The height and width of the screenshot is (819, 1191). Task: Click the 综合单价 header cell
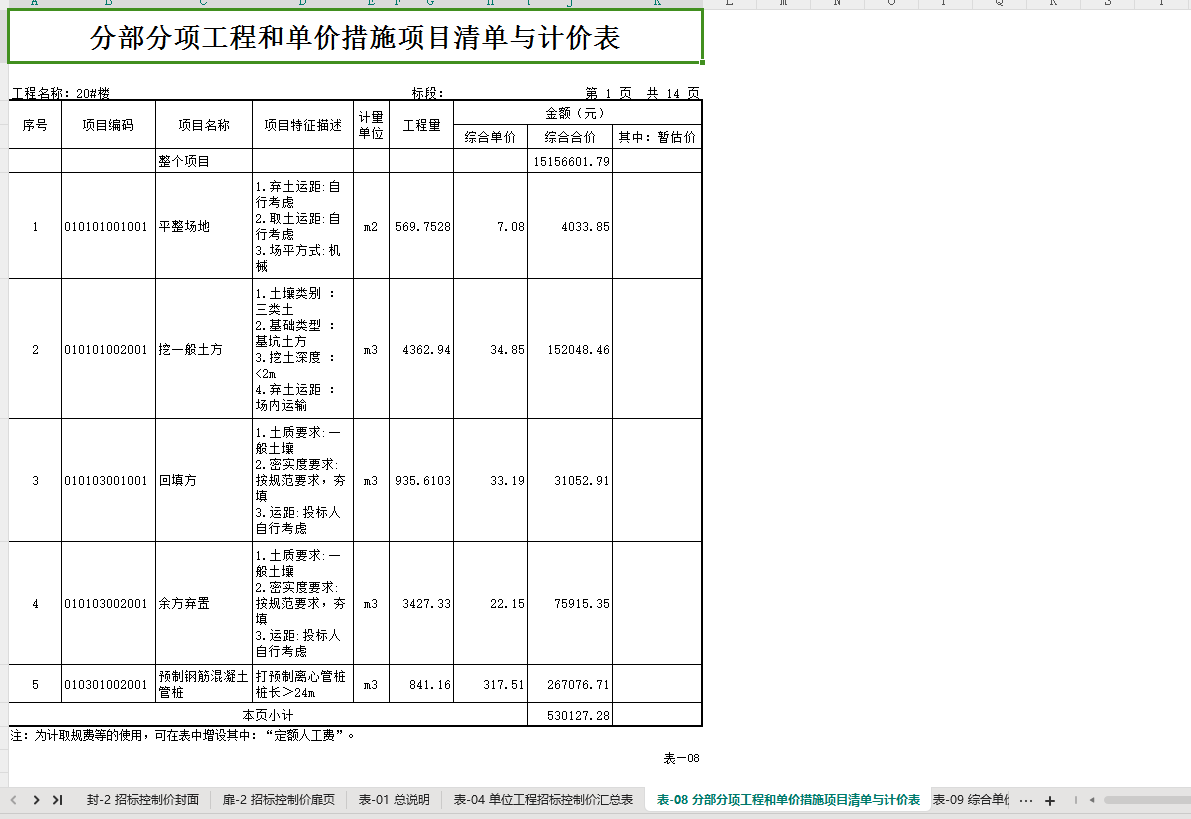coord(491,137)
